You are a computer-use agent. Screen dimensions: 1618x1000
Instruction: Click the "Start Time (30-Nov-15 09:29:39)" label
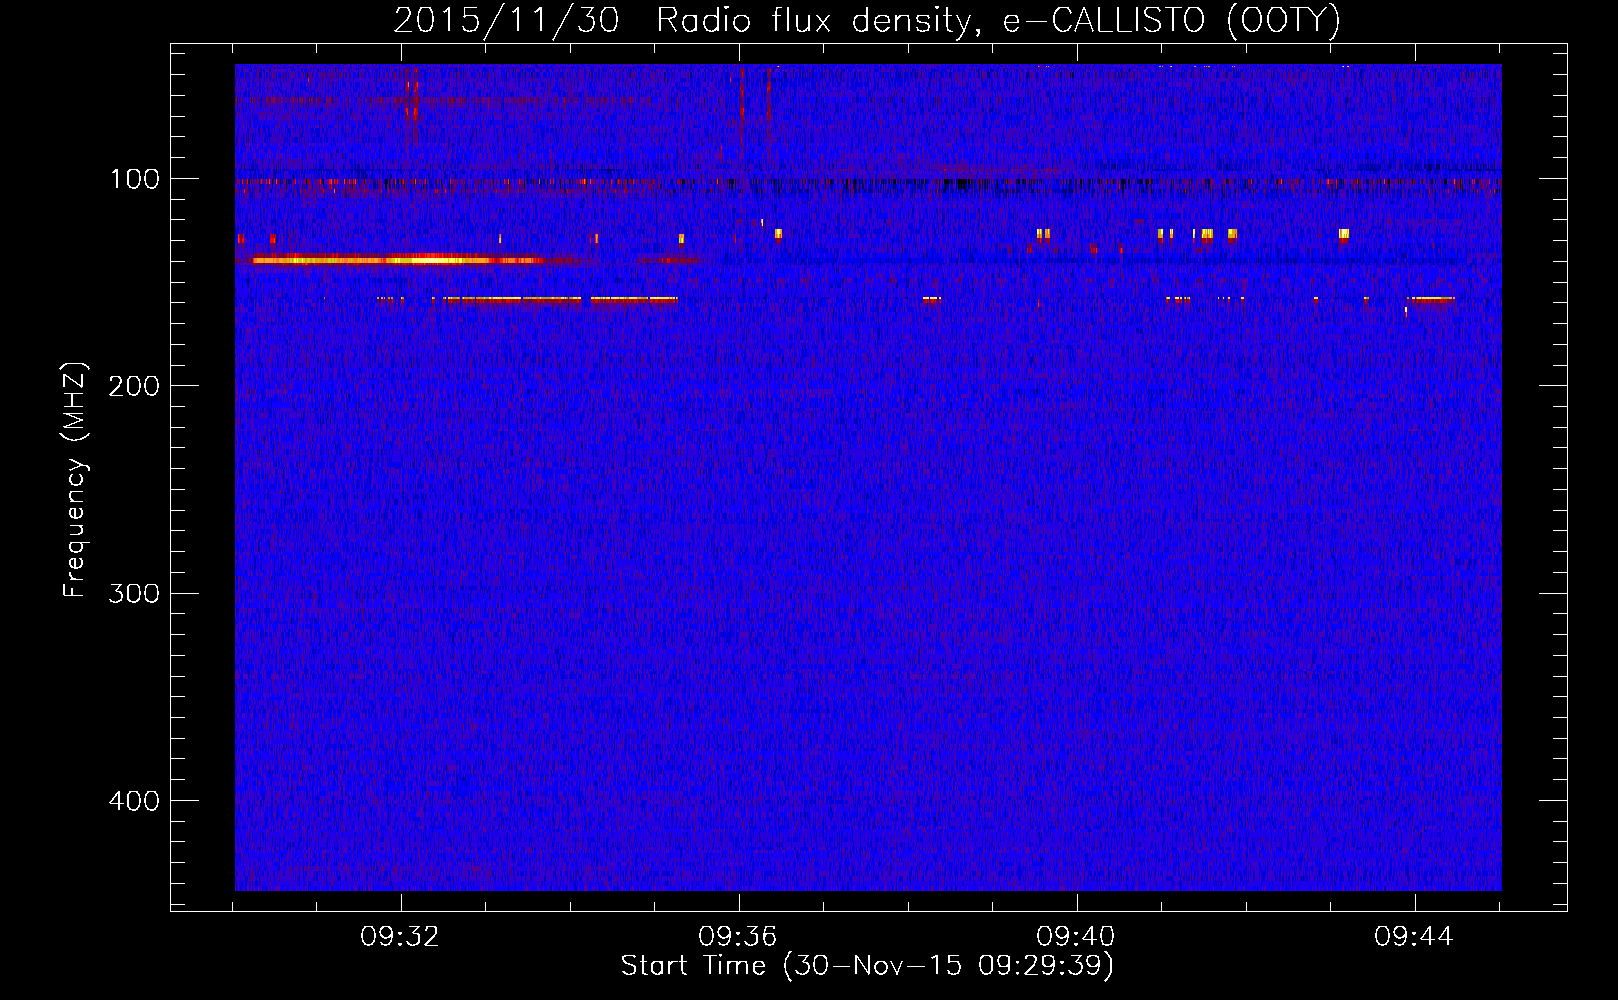[x=867, y=966]
